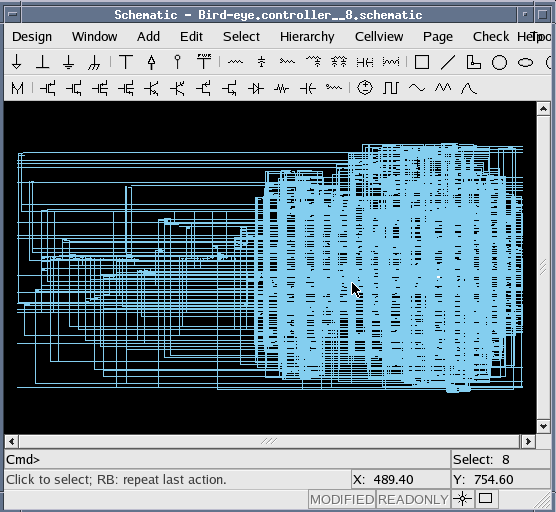The height and width of the screenshot is (512, 556).
Task: Click the scroll down arrow button
Action: coord(543,426)
